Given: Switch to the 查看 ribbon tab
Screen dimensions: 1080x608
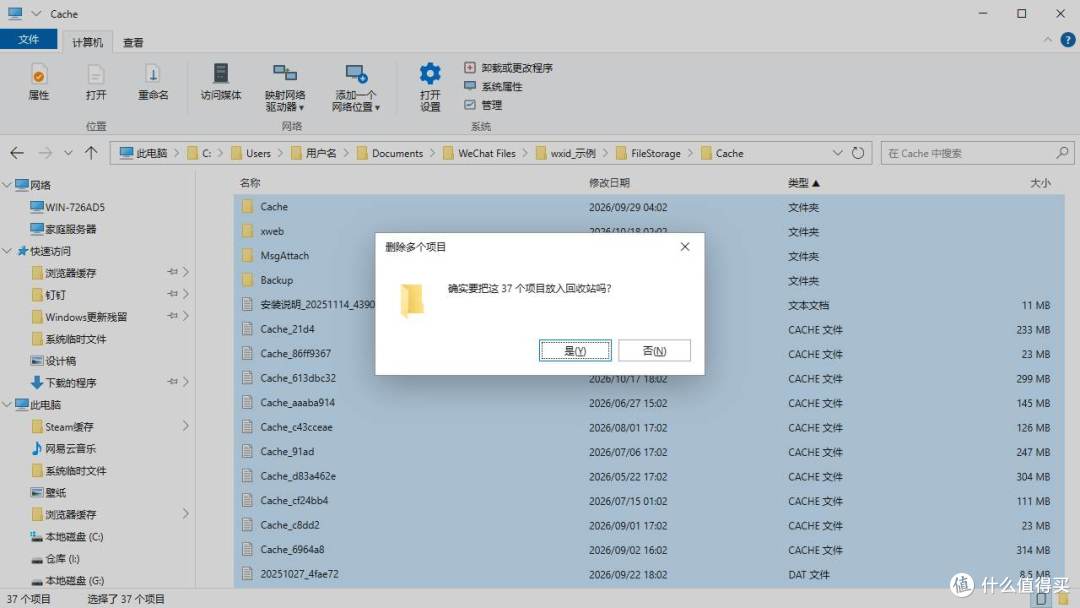Looking at the screenshot, I should (x=133, y=42).
